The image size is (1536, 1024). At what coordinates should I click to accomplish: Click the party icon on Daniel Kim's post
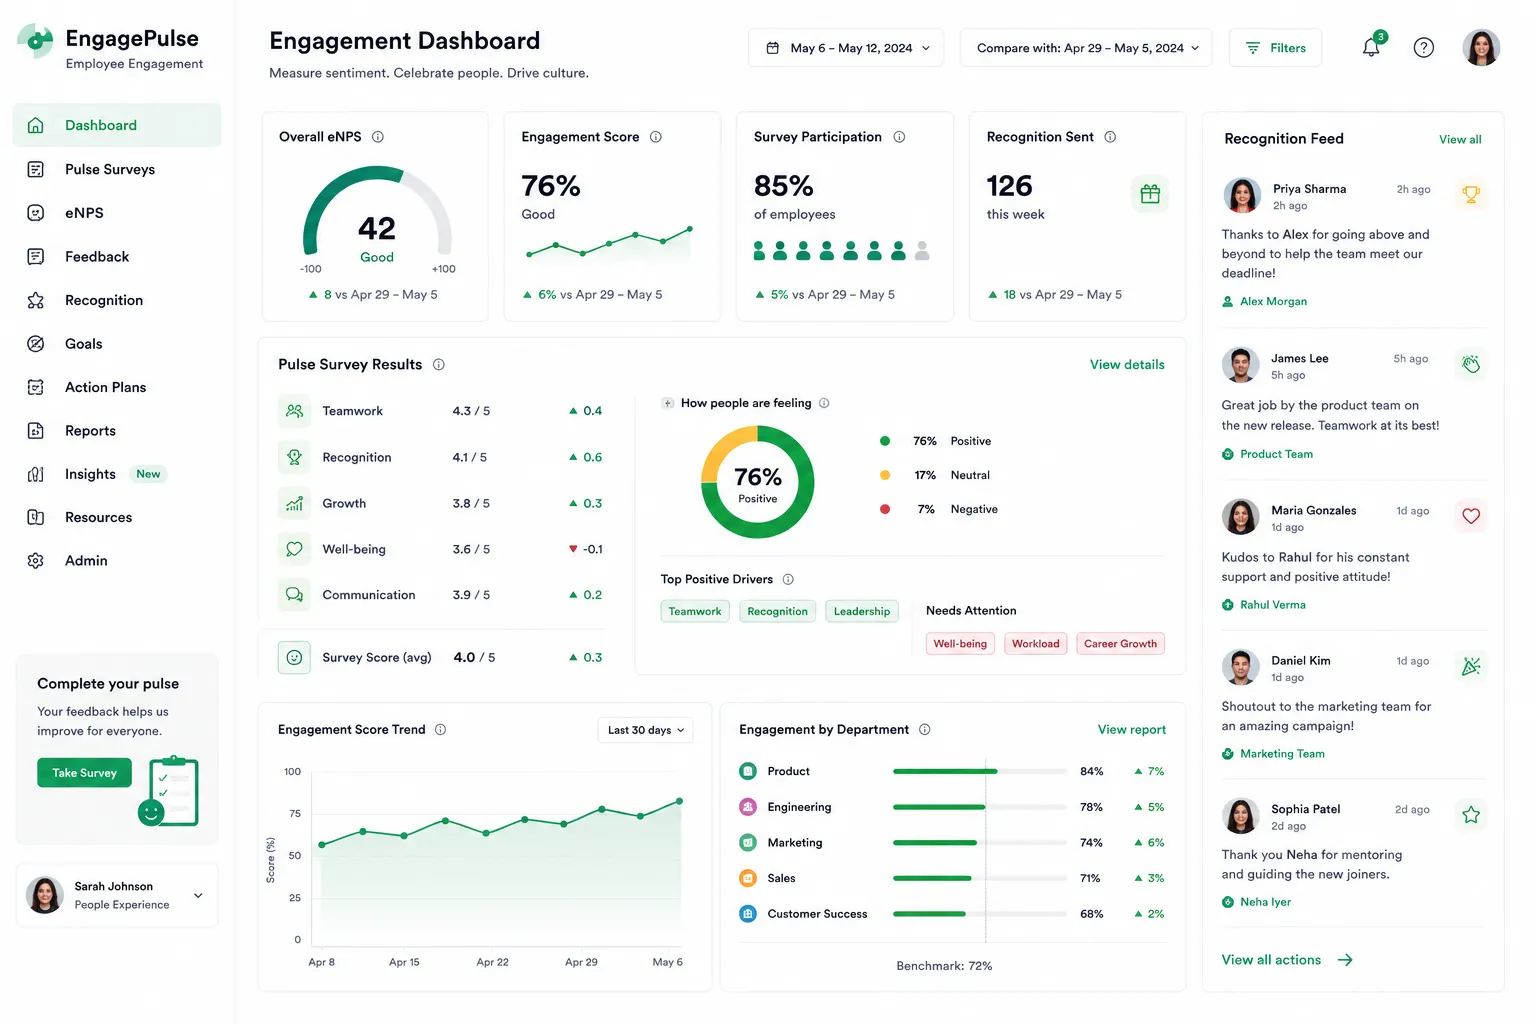point(1471,666)
